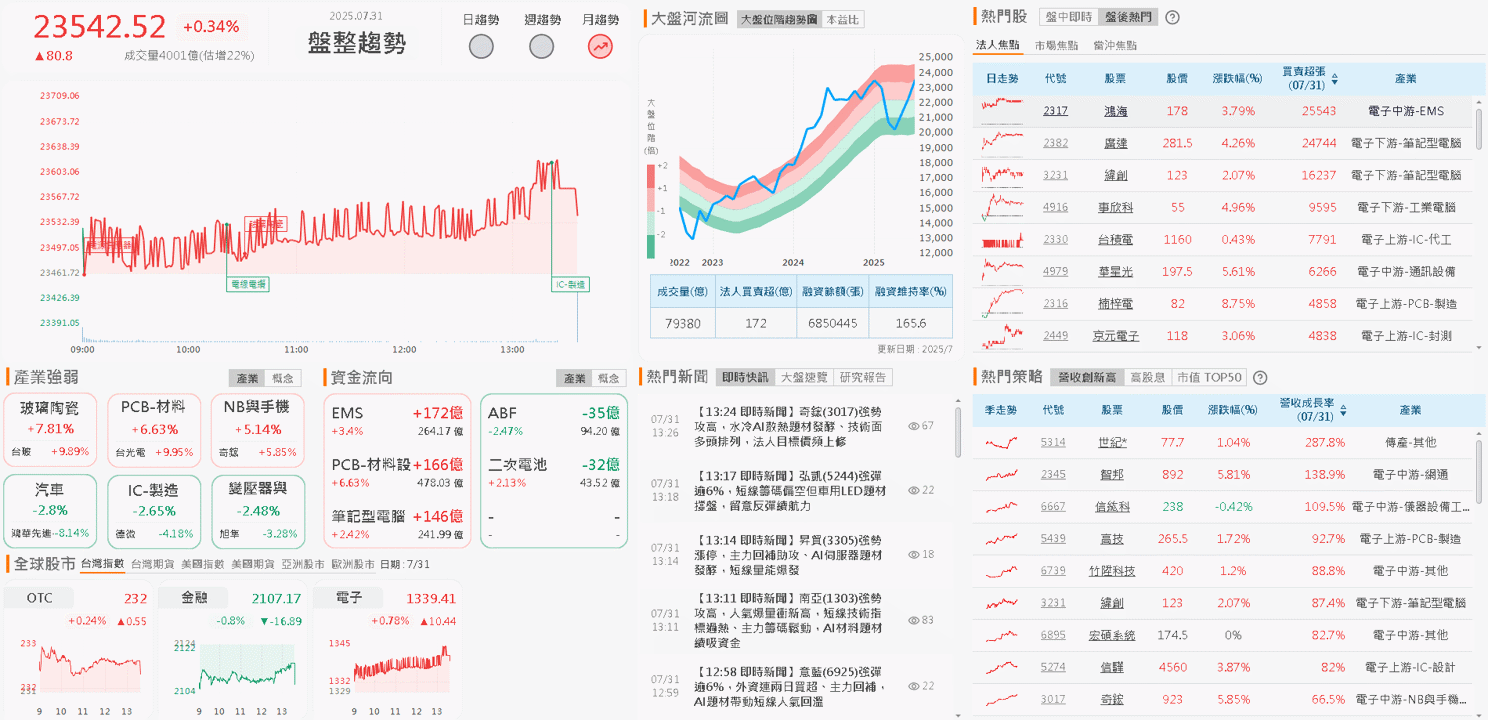
Task: Select 概念 toggle in 產業強弱
Action: (x=283, y=378)
